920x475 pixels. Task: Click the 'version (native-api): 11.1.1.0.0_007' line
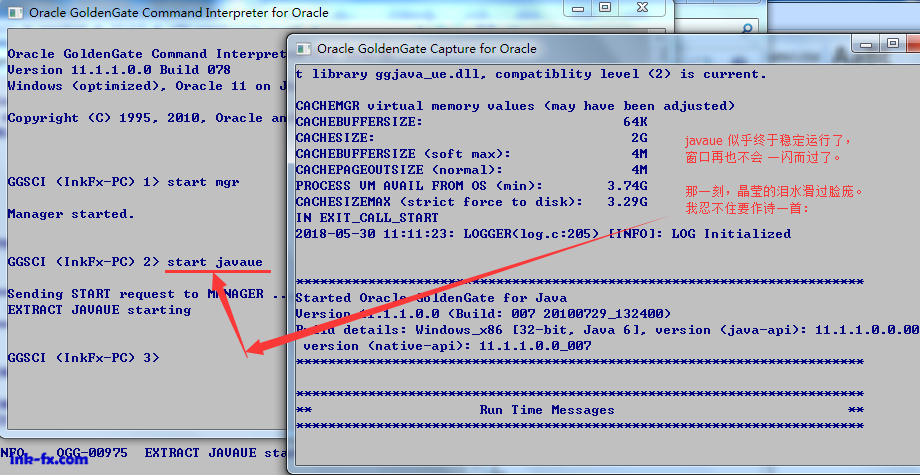(447, 346)
